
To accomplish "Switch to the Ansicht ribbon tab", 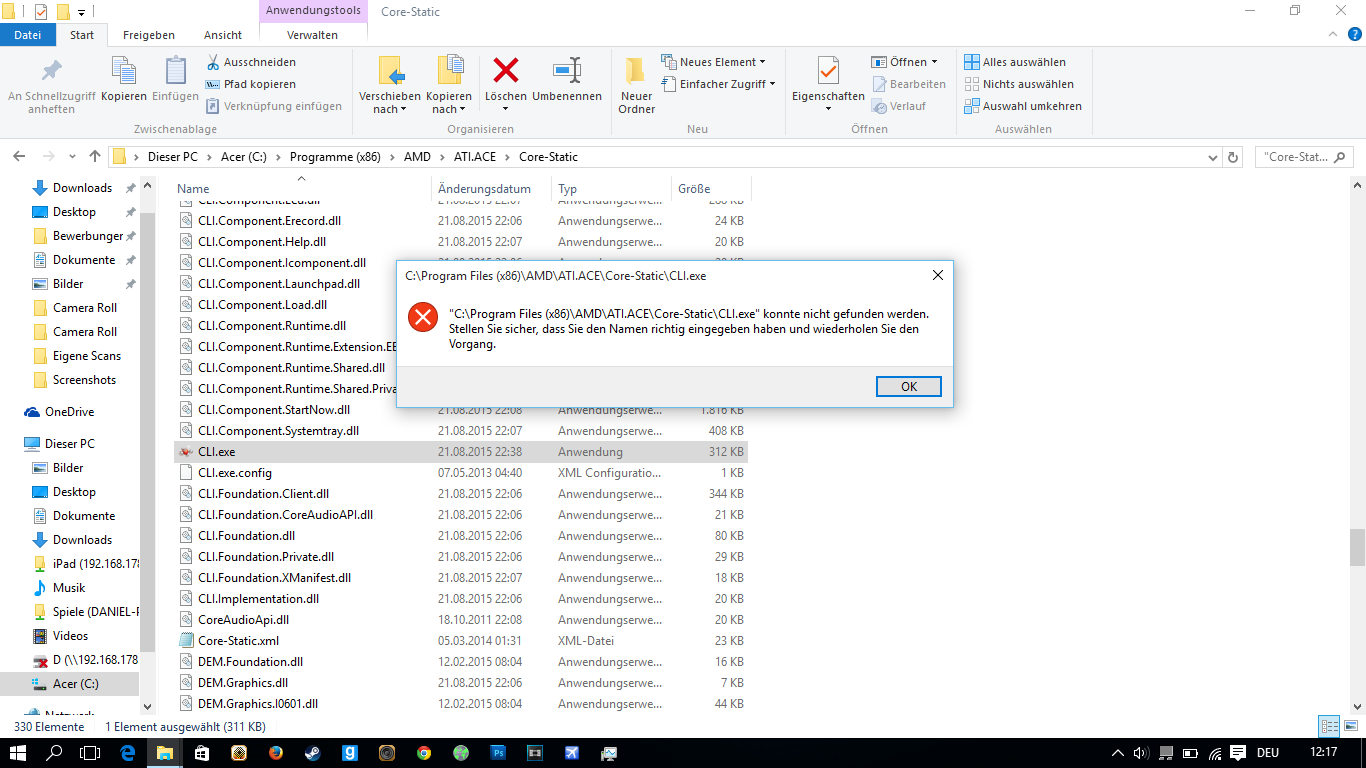I will [x=222, y=34].
